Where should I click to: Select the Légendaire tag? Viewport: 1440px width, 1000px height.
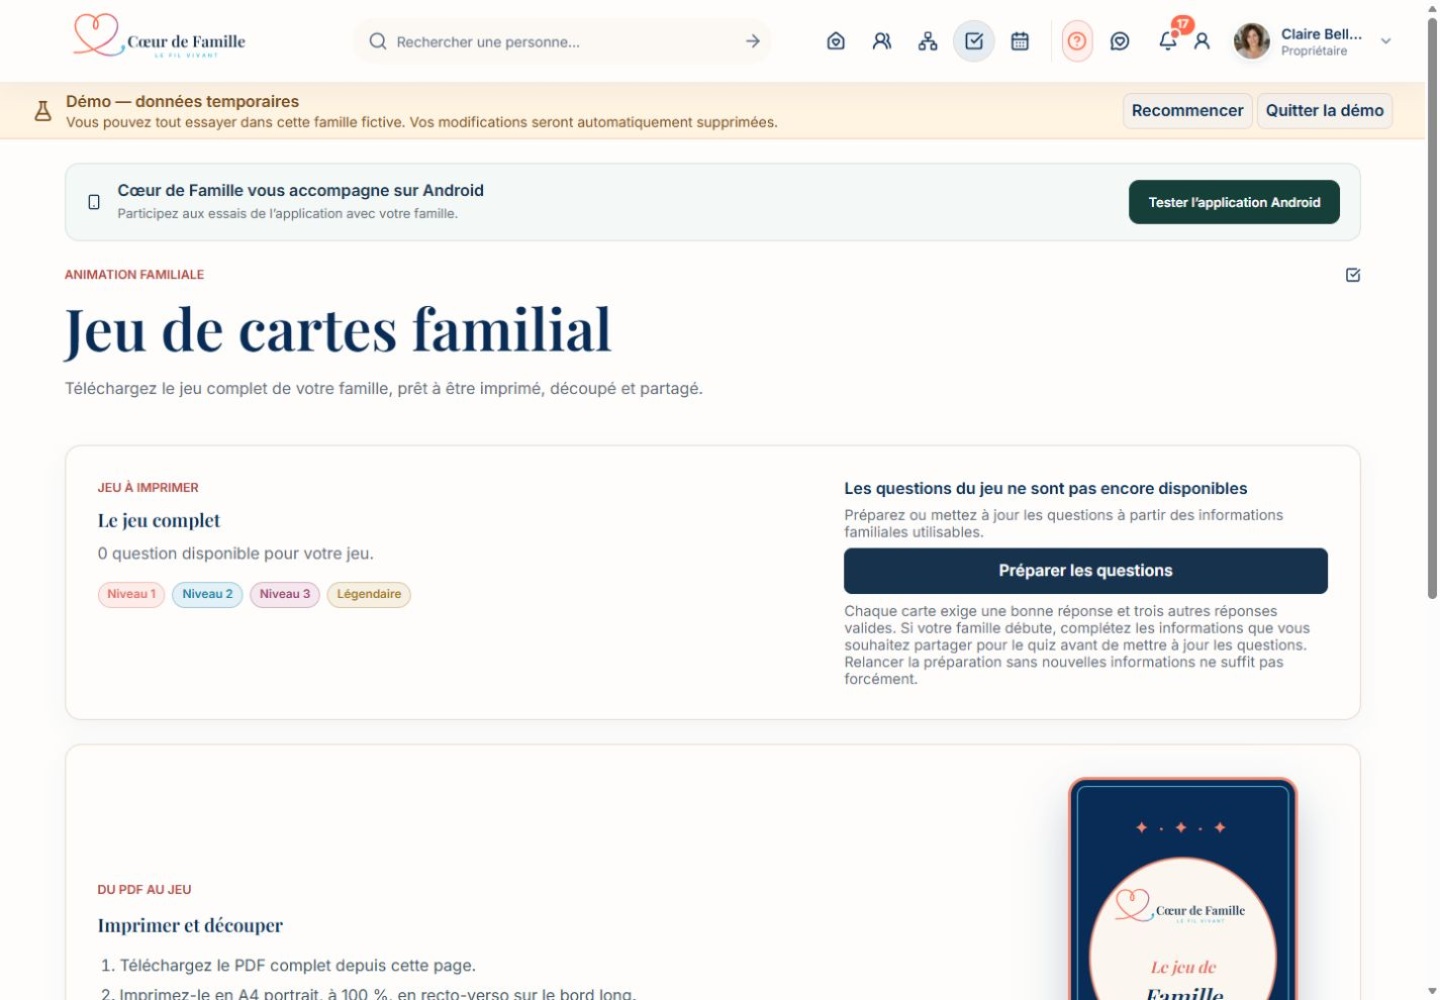pos(369,594)
